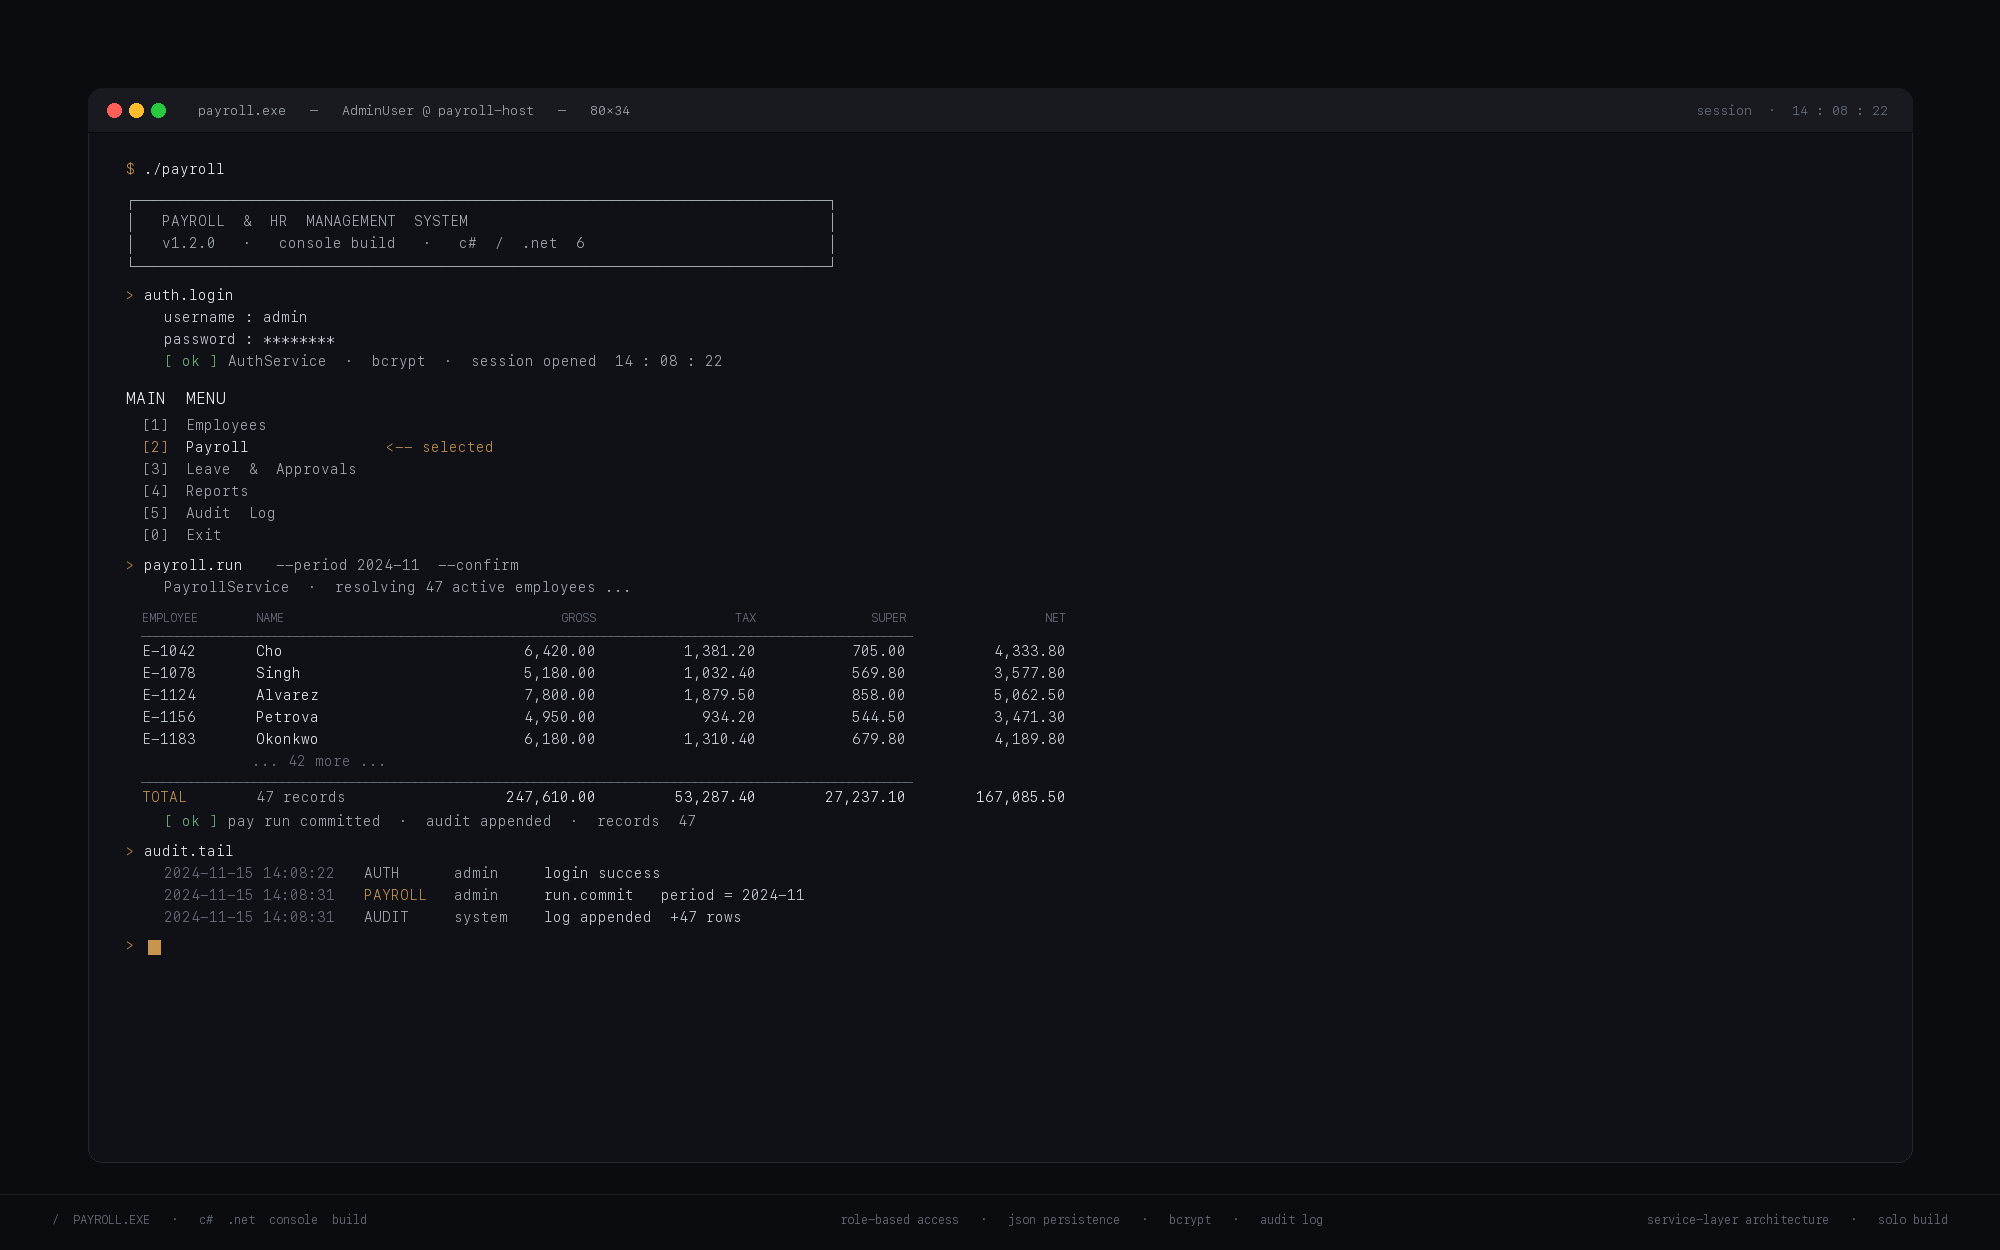
Task: Click the GROSS column header
Action: point(578,618)
